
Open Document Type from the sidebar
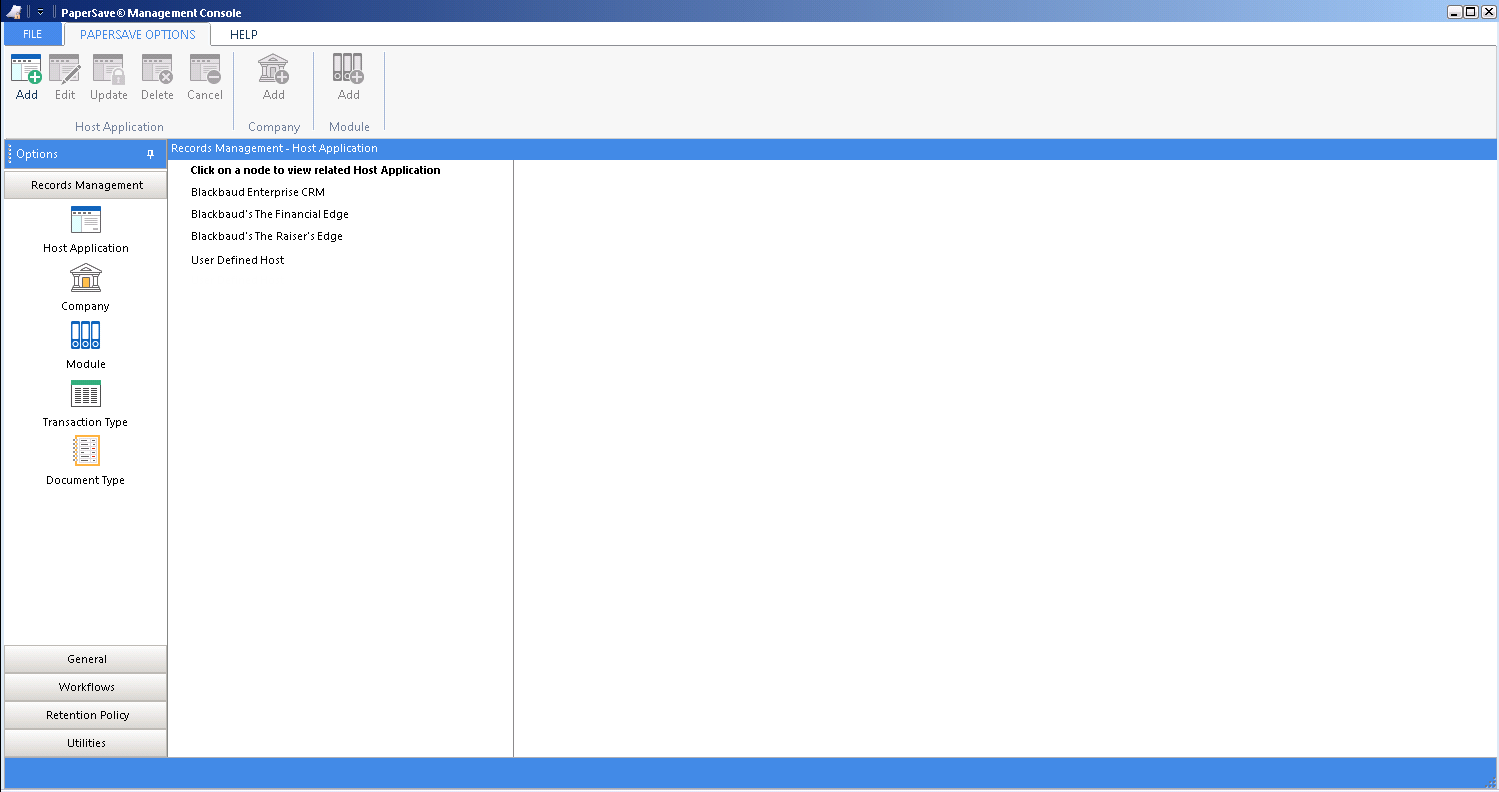[x=85, y=453]
